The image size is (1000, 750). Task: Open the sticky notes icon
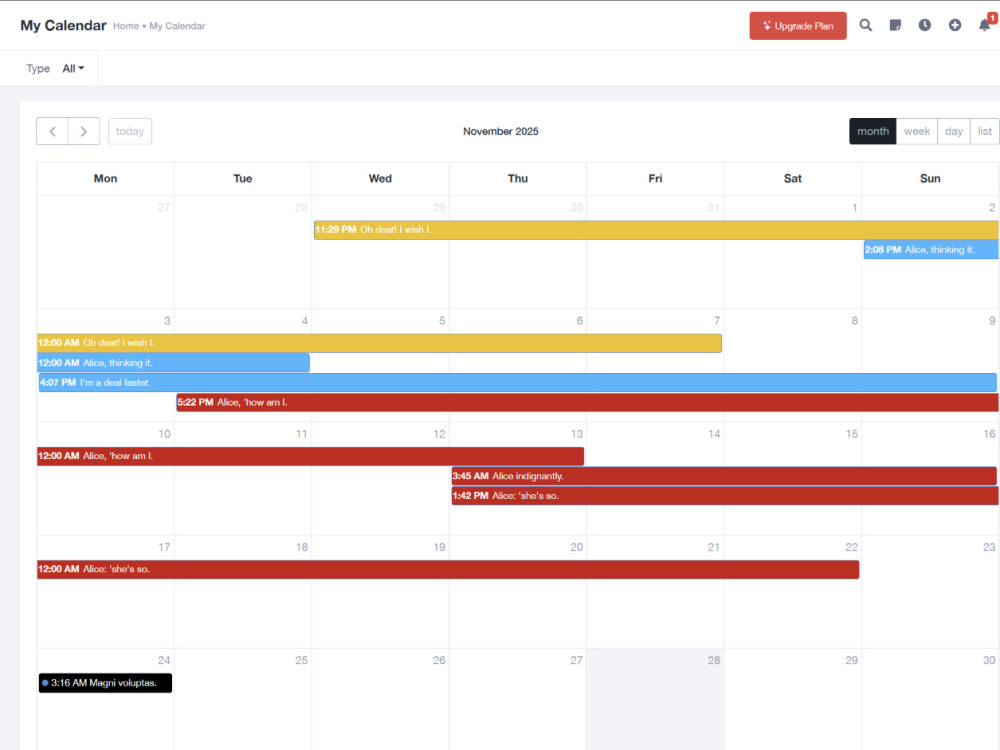(895, 26)
